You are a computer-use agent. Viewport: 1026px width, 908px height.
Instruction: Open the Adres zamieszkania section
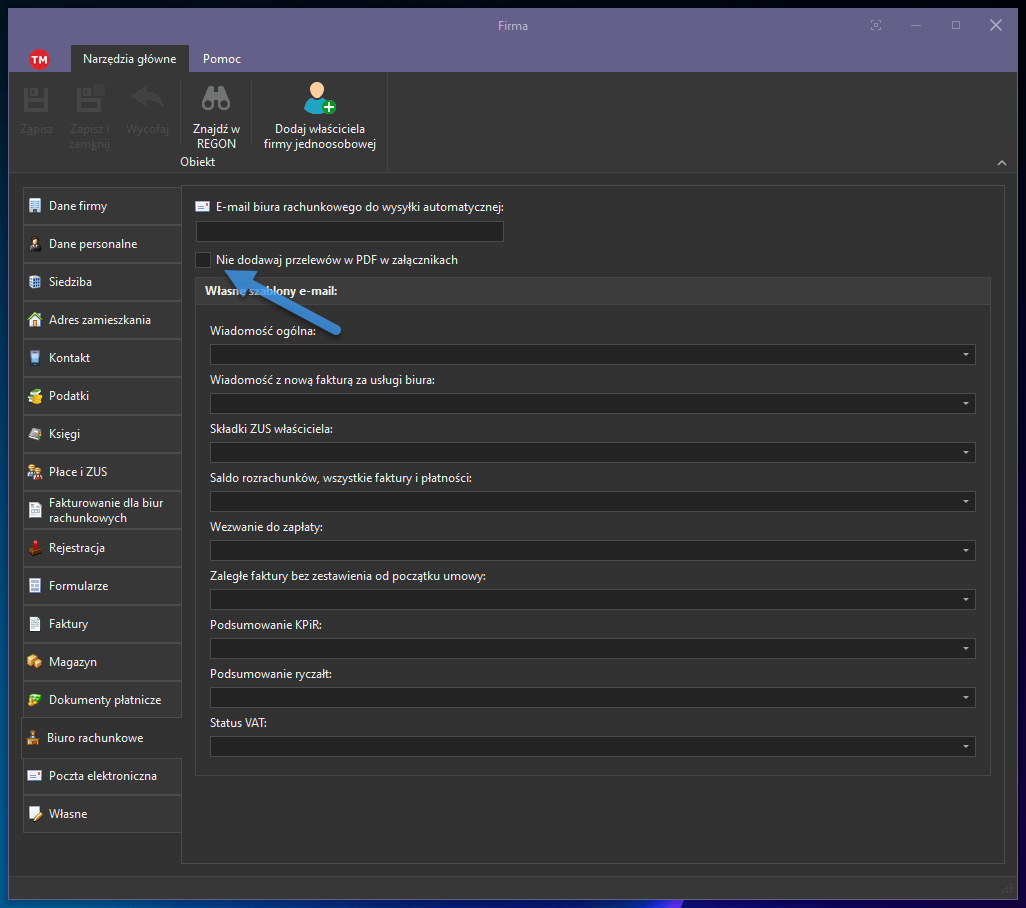[102, 320]
